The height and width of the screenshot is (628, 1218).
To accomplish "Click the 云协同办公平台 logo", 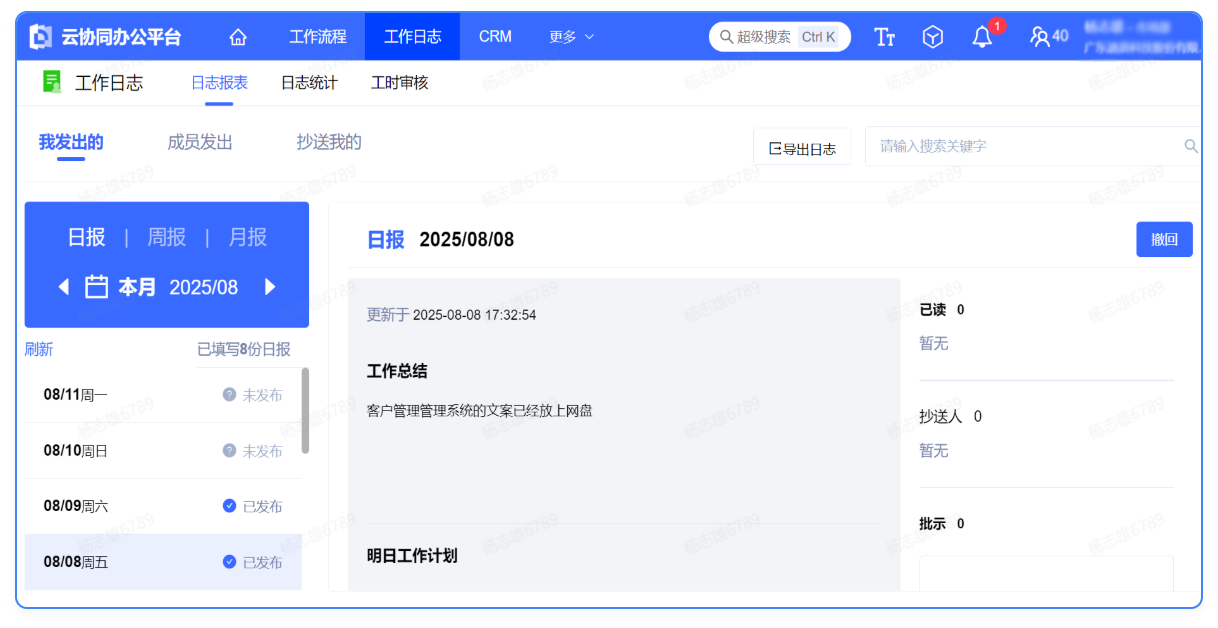I will tap(106, 37).
